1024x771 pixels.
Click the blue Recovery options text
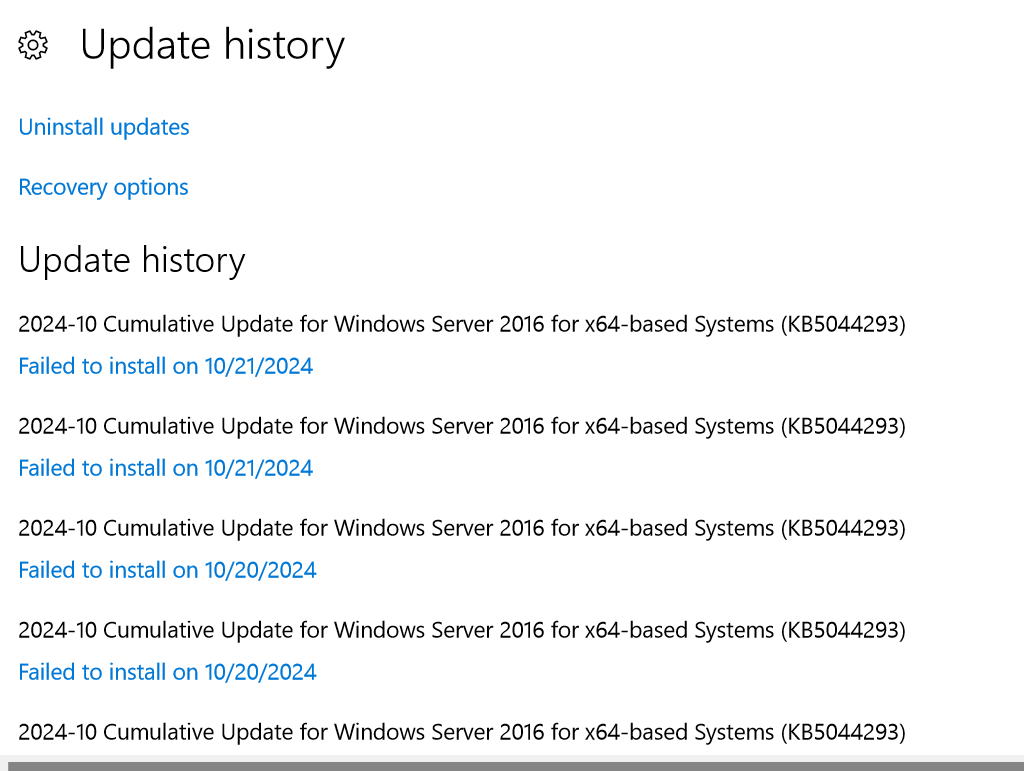click(x=103, y=187)
